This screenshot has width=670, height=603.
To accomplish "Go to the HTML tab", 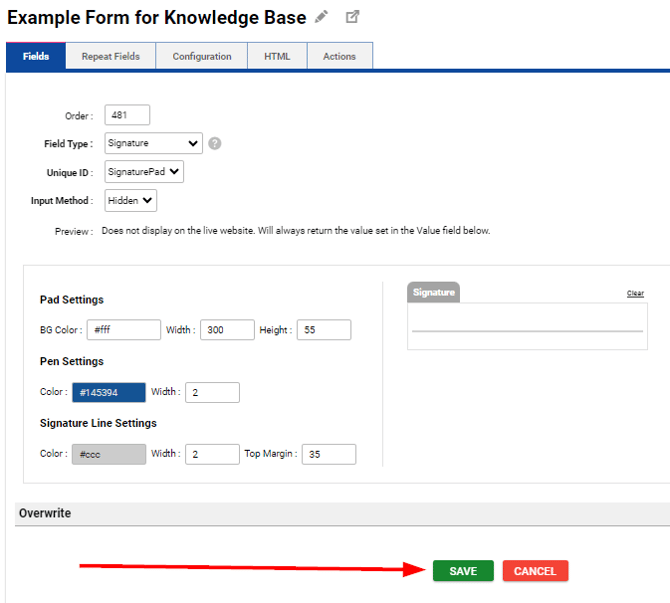I will point(277,57).
